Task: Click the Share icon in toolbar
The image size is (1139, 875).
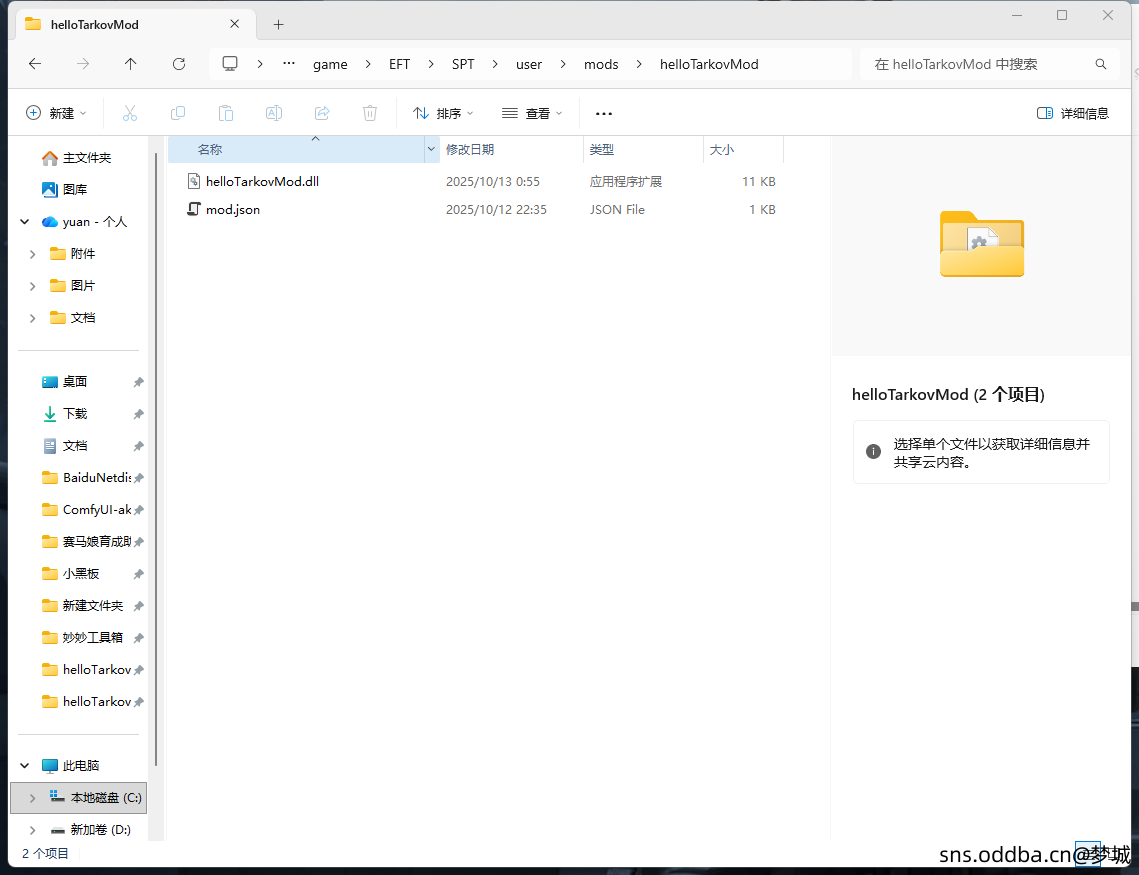Action: click(322, 113)
